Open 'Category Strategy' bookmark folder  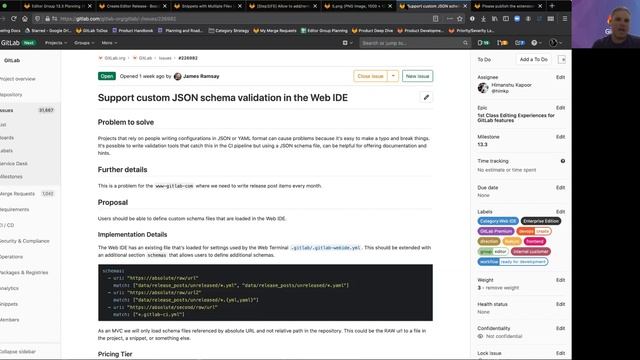click(229, 31)
